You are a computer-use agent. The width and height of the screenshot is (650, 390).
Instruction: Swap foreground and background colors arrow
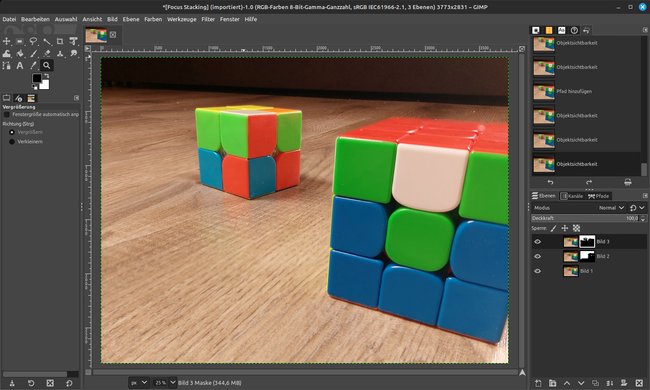click(47, 76)
